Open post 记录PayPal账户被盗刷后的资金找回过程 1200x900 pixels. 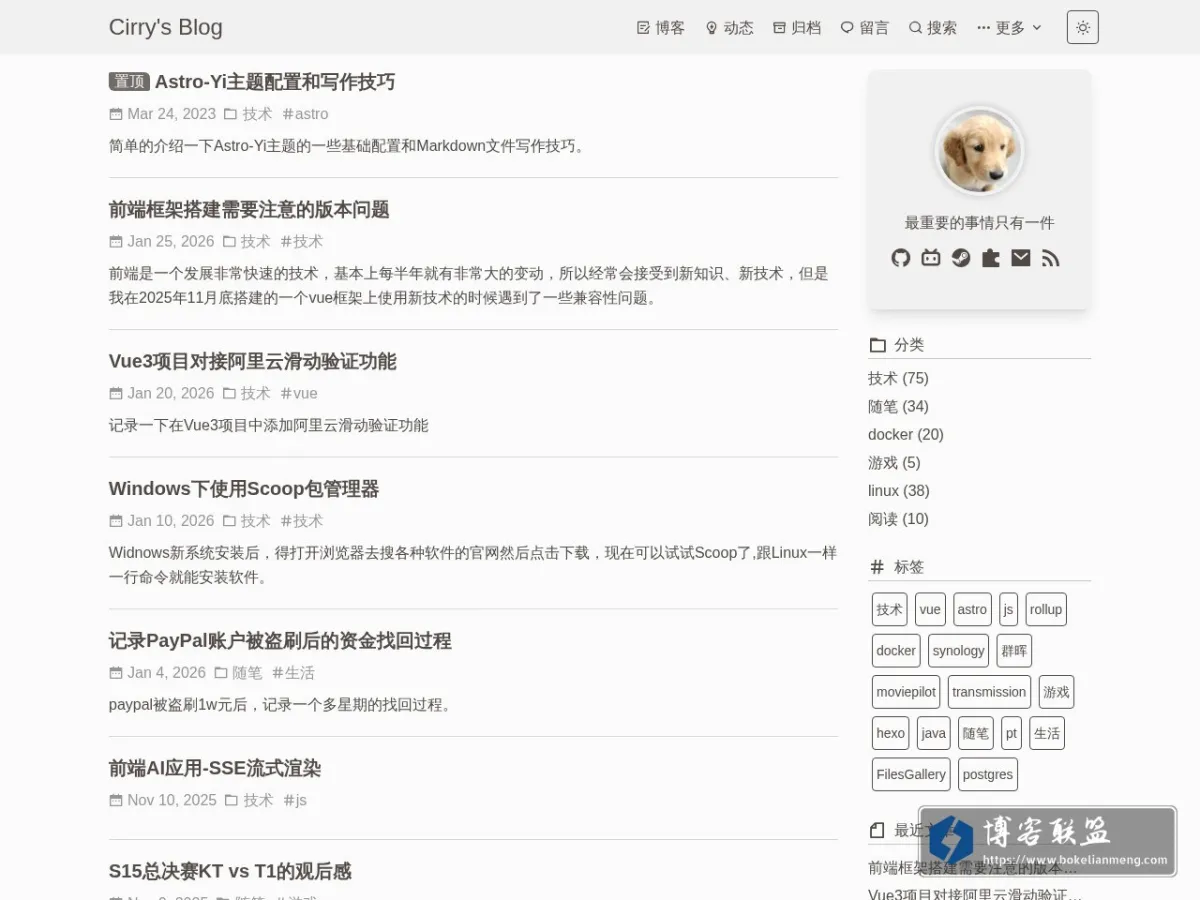pos(280,641)
